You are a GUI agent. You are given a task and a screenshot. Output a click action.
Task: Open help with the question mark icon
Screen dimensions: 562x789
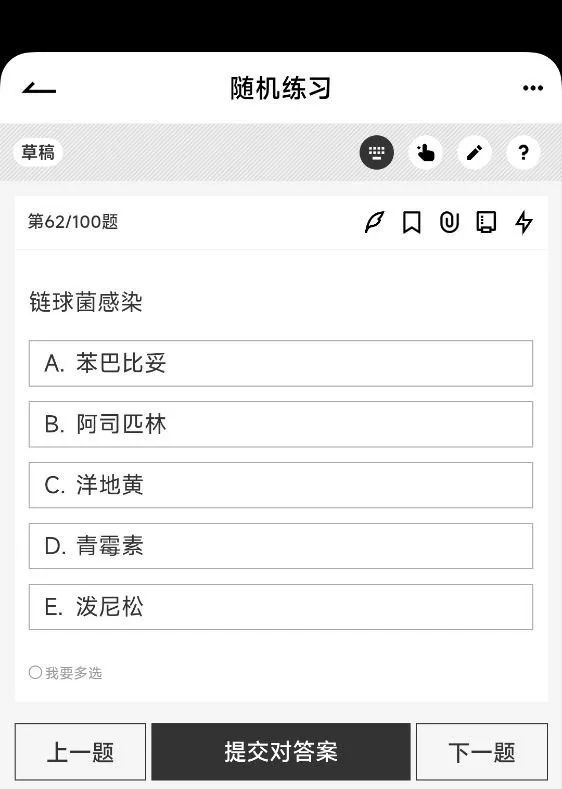523,152
